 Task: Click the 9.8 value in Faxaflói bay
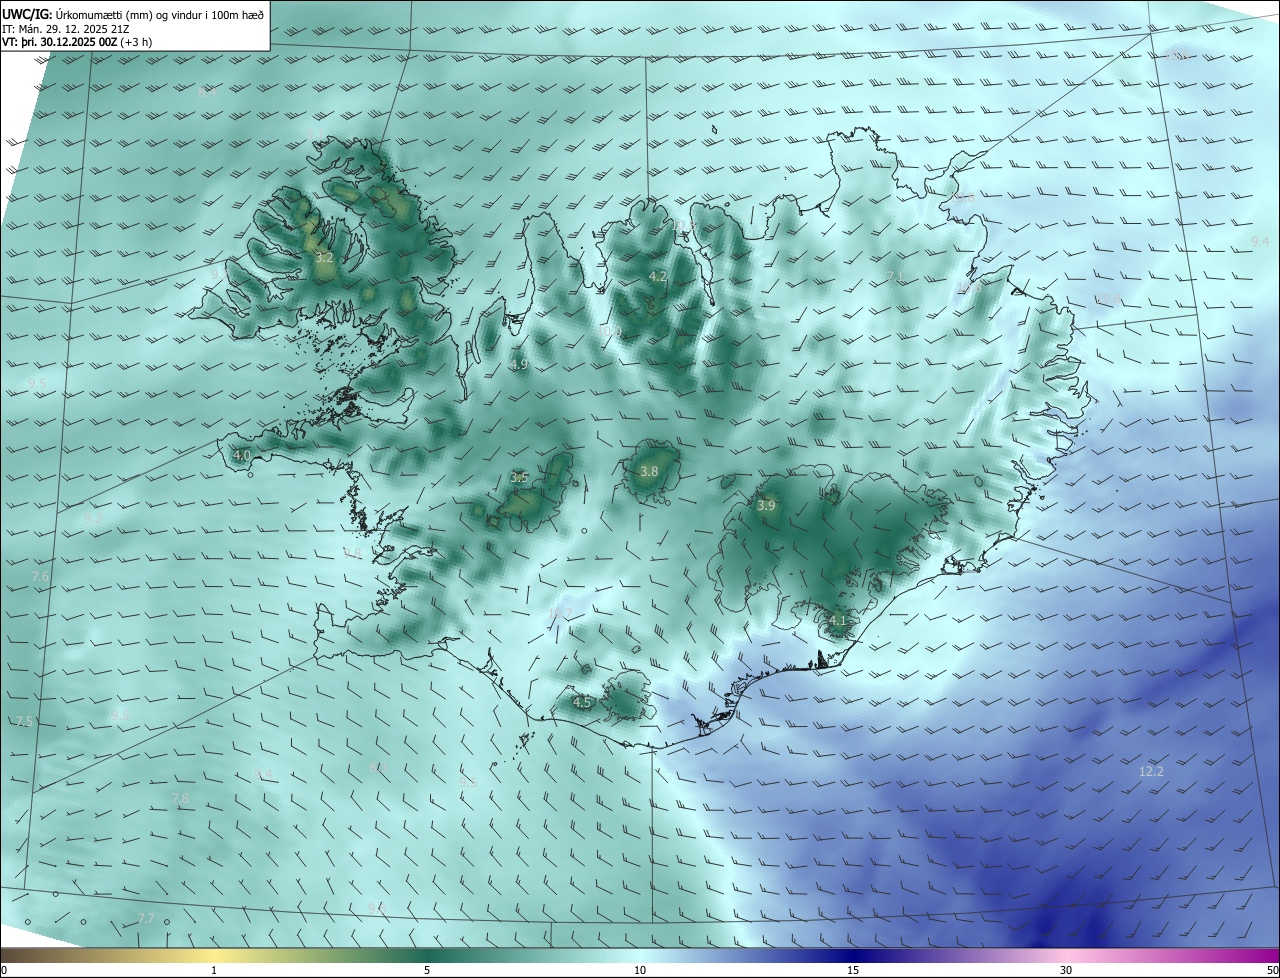pyautogui.click(x=352, y=553)
